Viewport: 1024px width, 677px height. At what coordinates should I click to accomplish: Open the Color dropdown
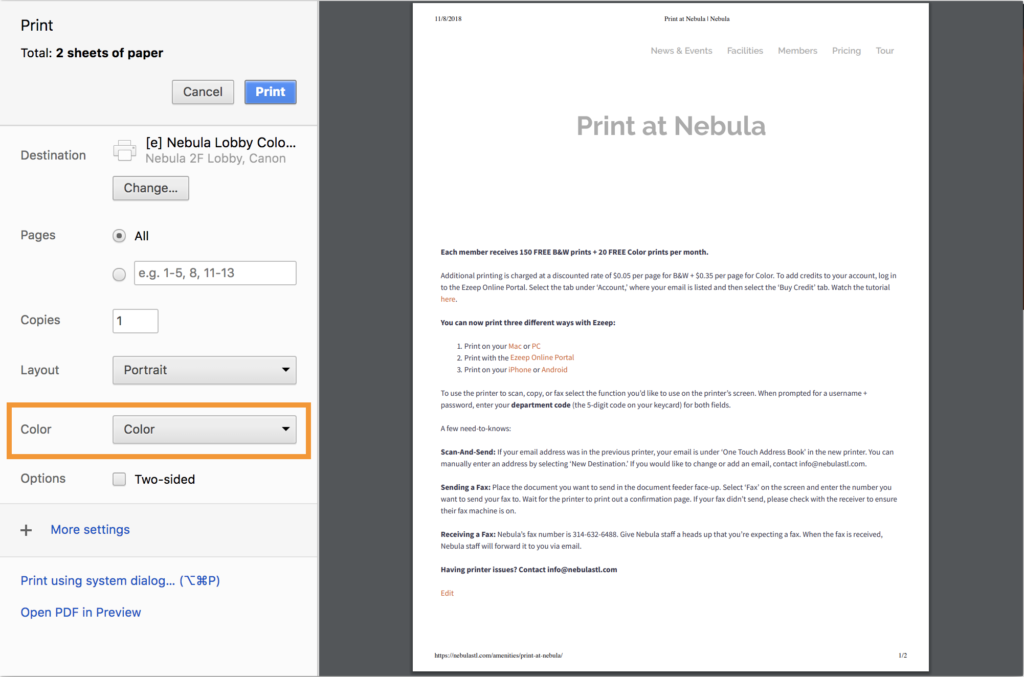204,429
